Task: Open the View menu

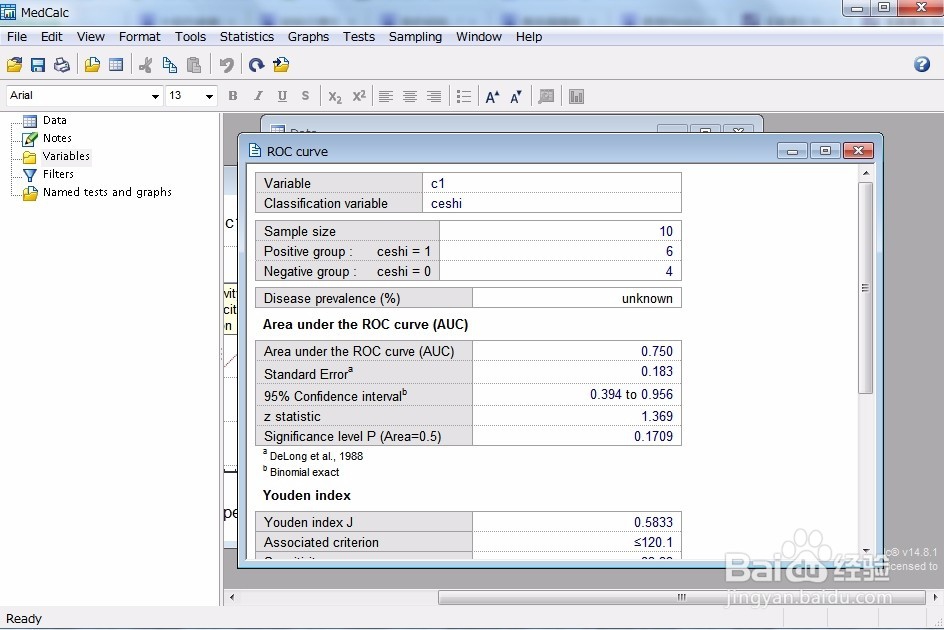Action: point(91,37)
